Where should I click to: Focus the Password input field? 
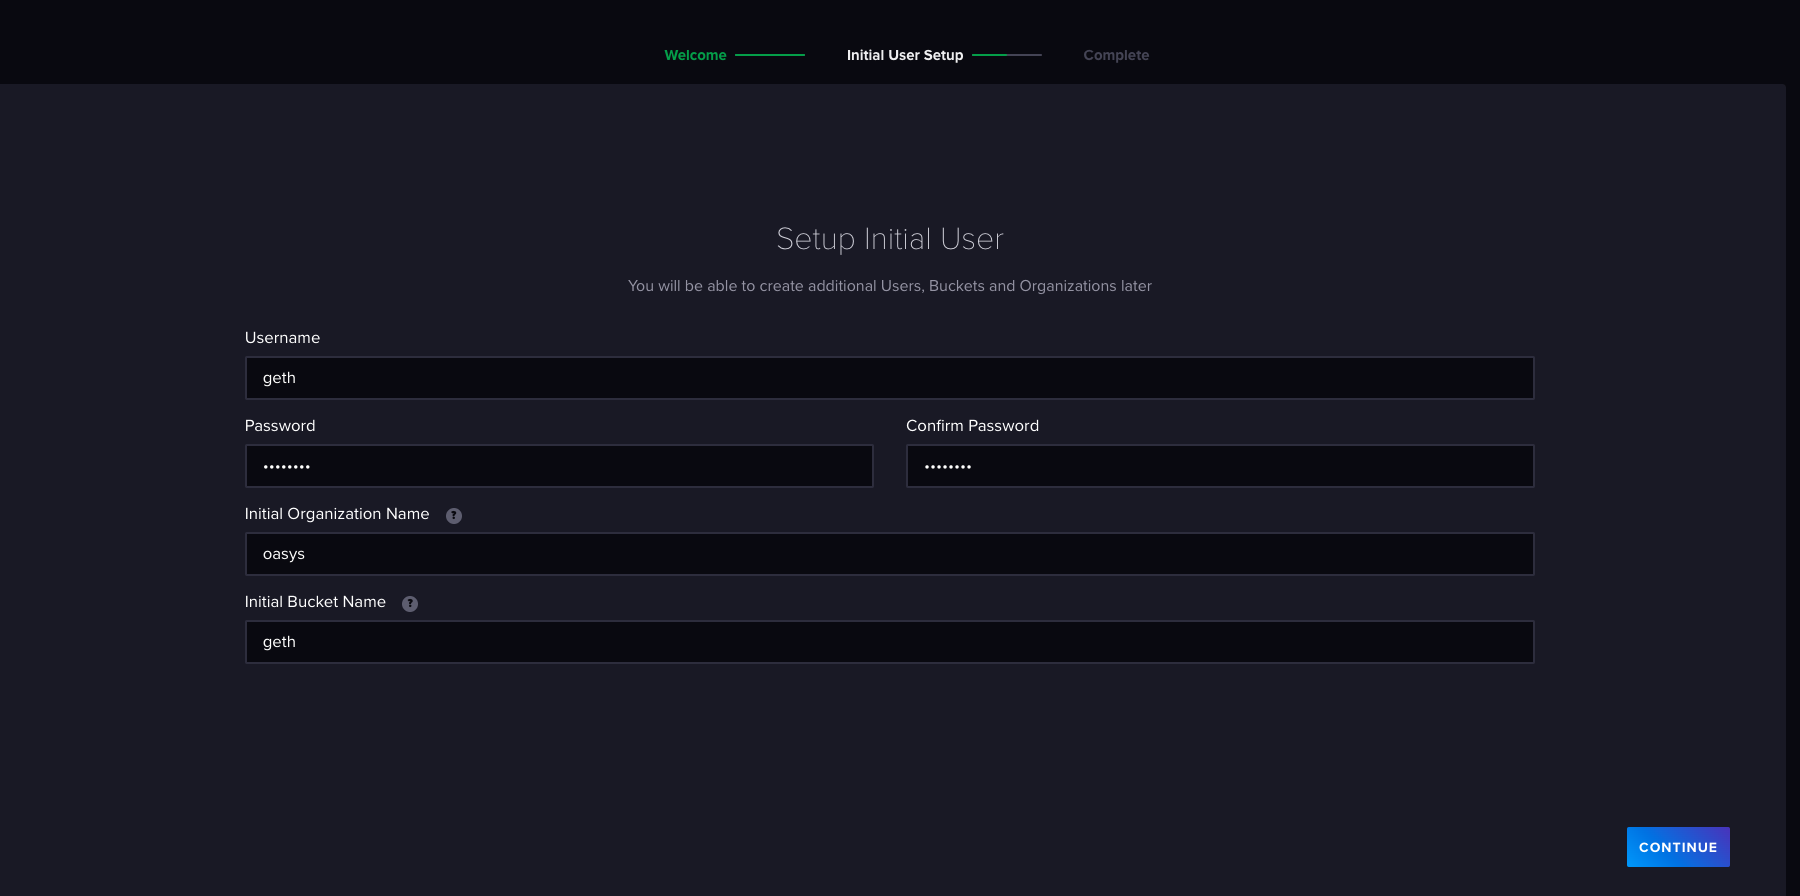(559, 466)
